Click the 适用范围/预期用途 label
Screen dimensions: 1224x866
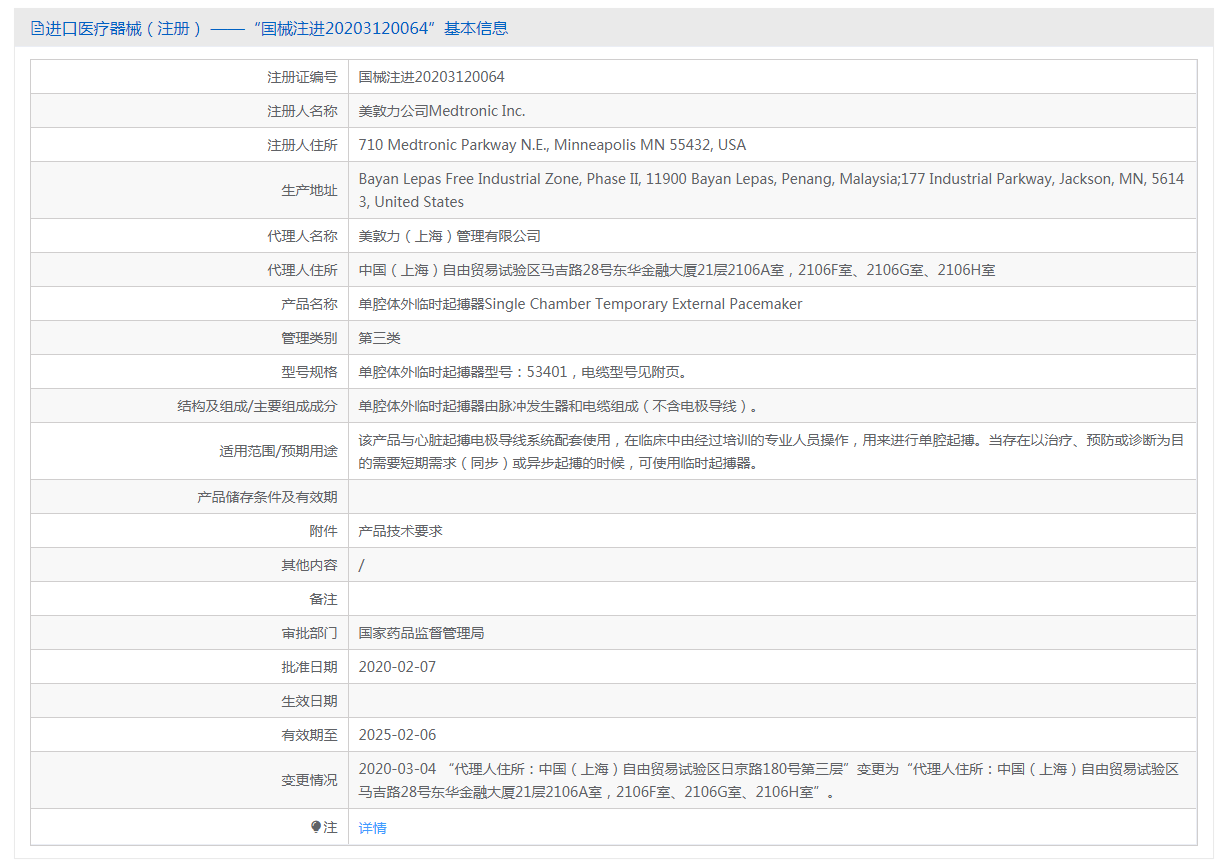[x=278, y=451]
